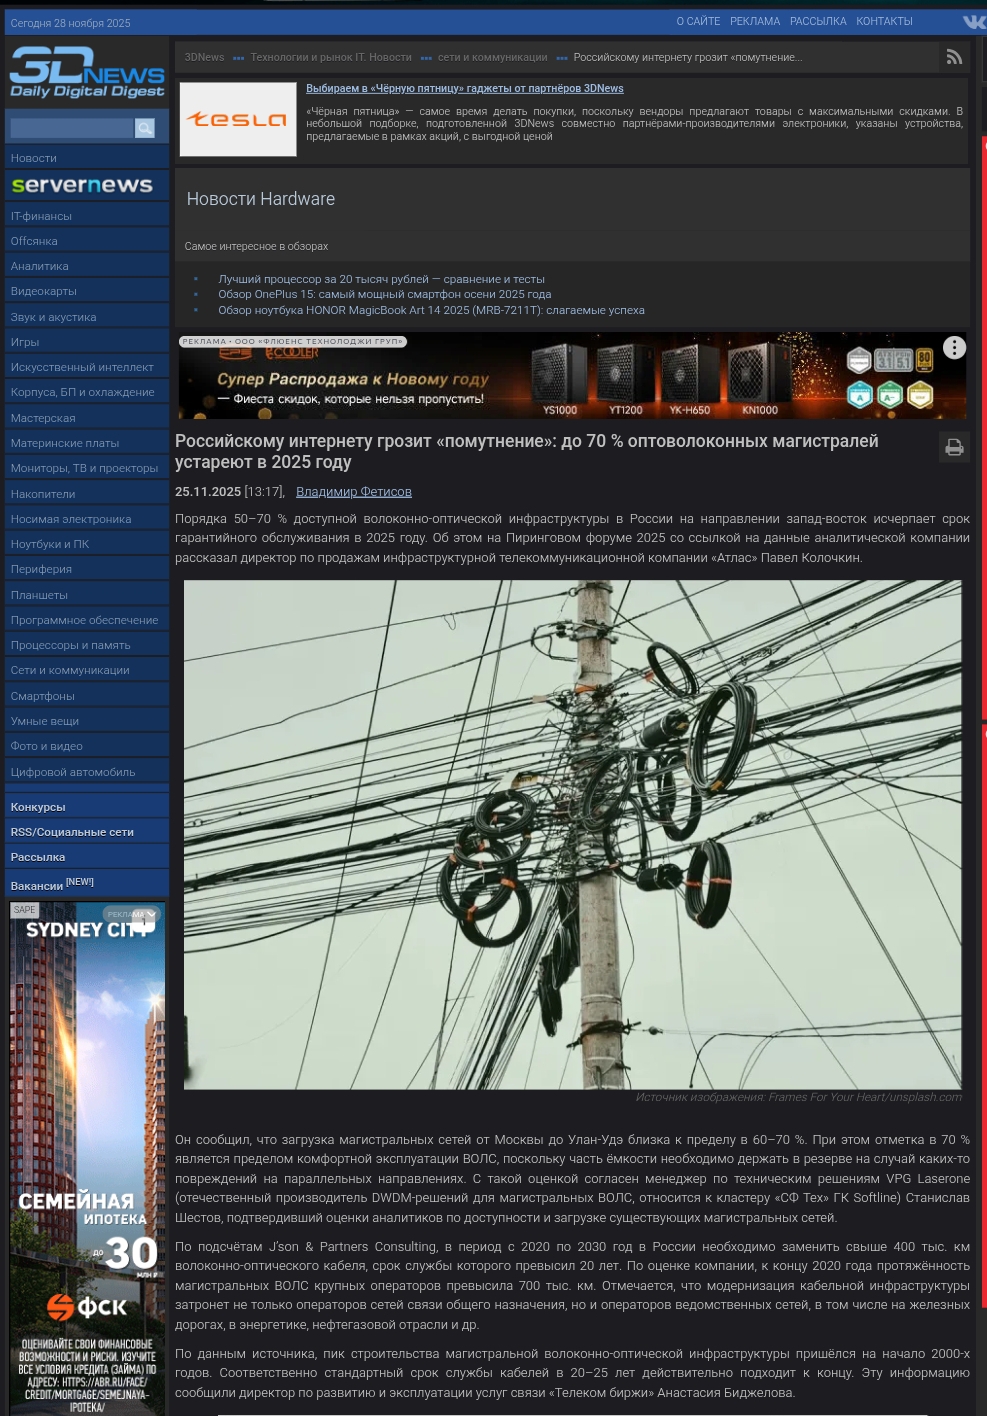Open the three-dot options on the ad banner
This screenshot has height=1416, width=987.
[953, 347]
